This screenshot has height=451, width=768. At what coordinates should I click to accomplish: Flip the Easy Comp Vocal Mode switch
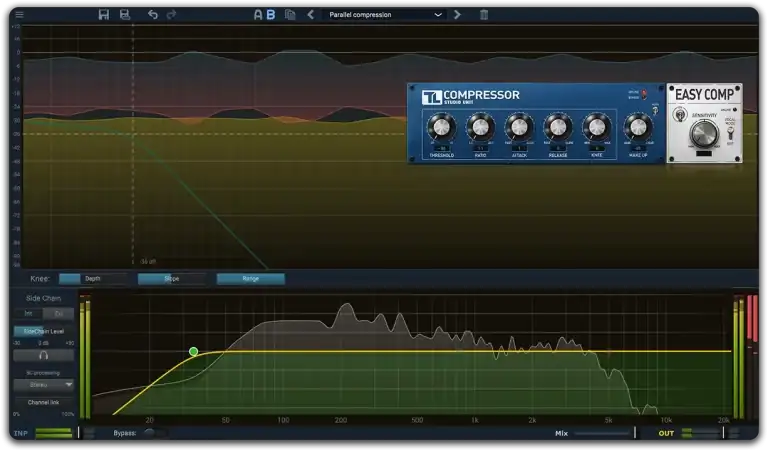730,132
